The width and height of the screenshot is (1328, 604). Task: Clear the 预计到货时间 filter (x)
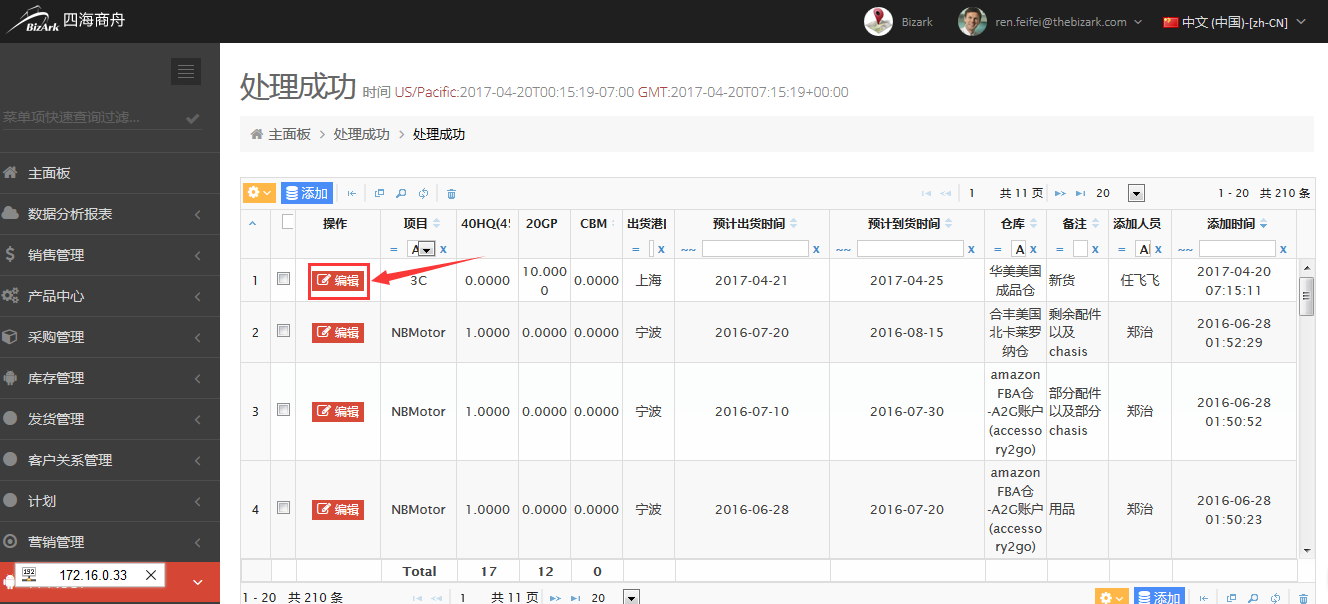[971, 249]
